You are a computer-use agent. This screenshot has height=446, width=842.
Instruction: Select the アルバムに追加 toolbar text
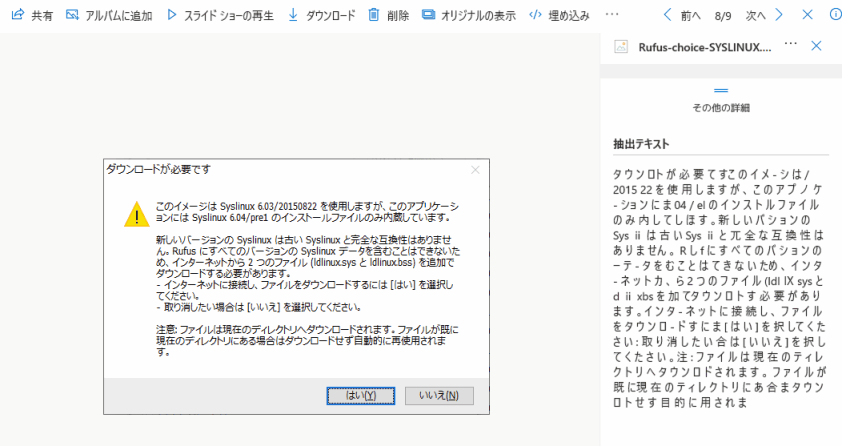coord(119,16)
